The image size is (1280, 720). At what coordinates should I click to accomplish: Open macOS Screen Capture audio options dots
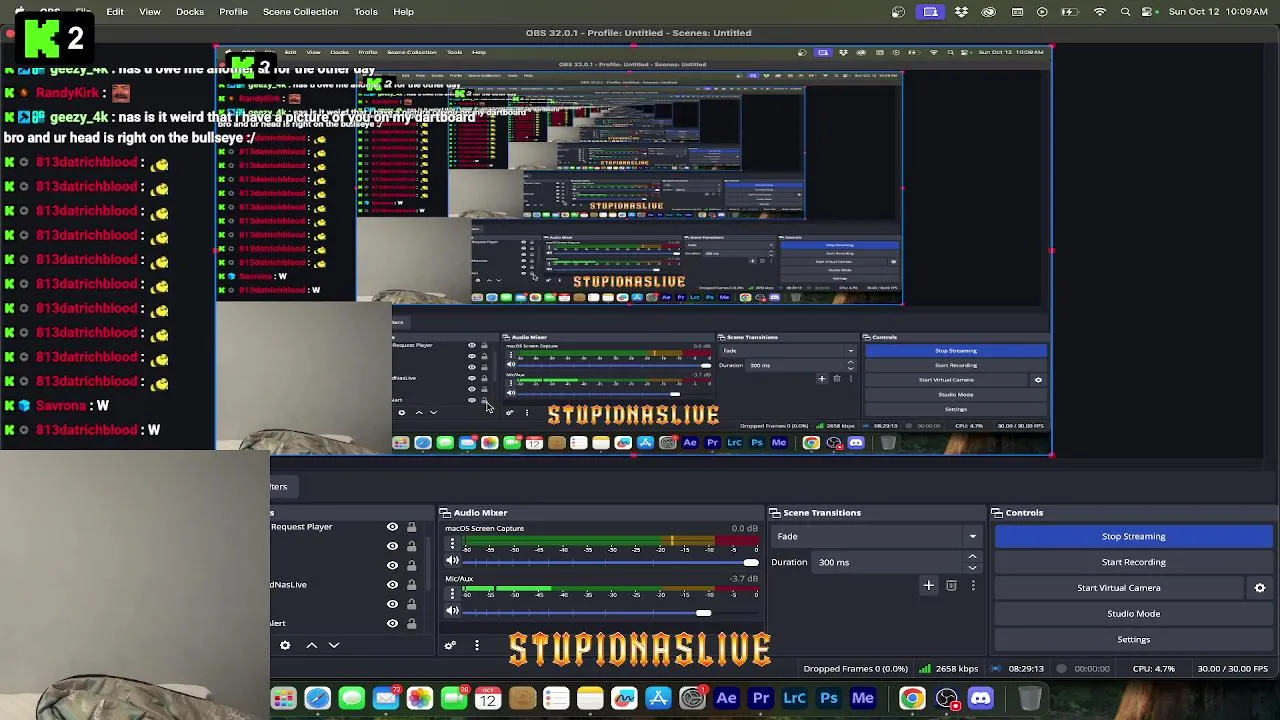tap(452, 545)
